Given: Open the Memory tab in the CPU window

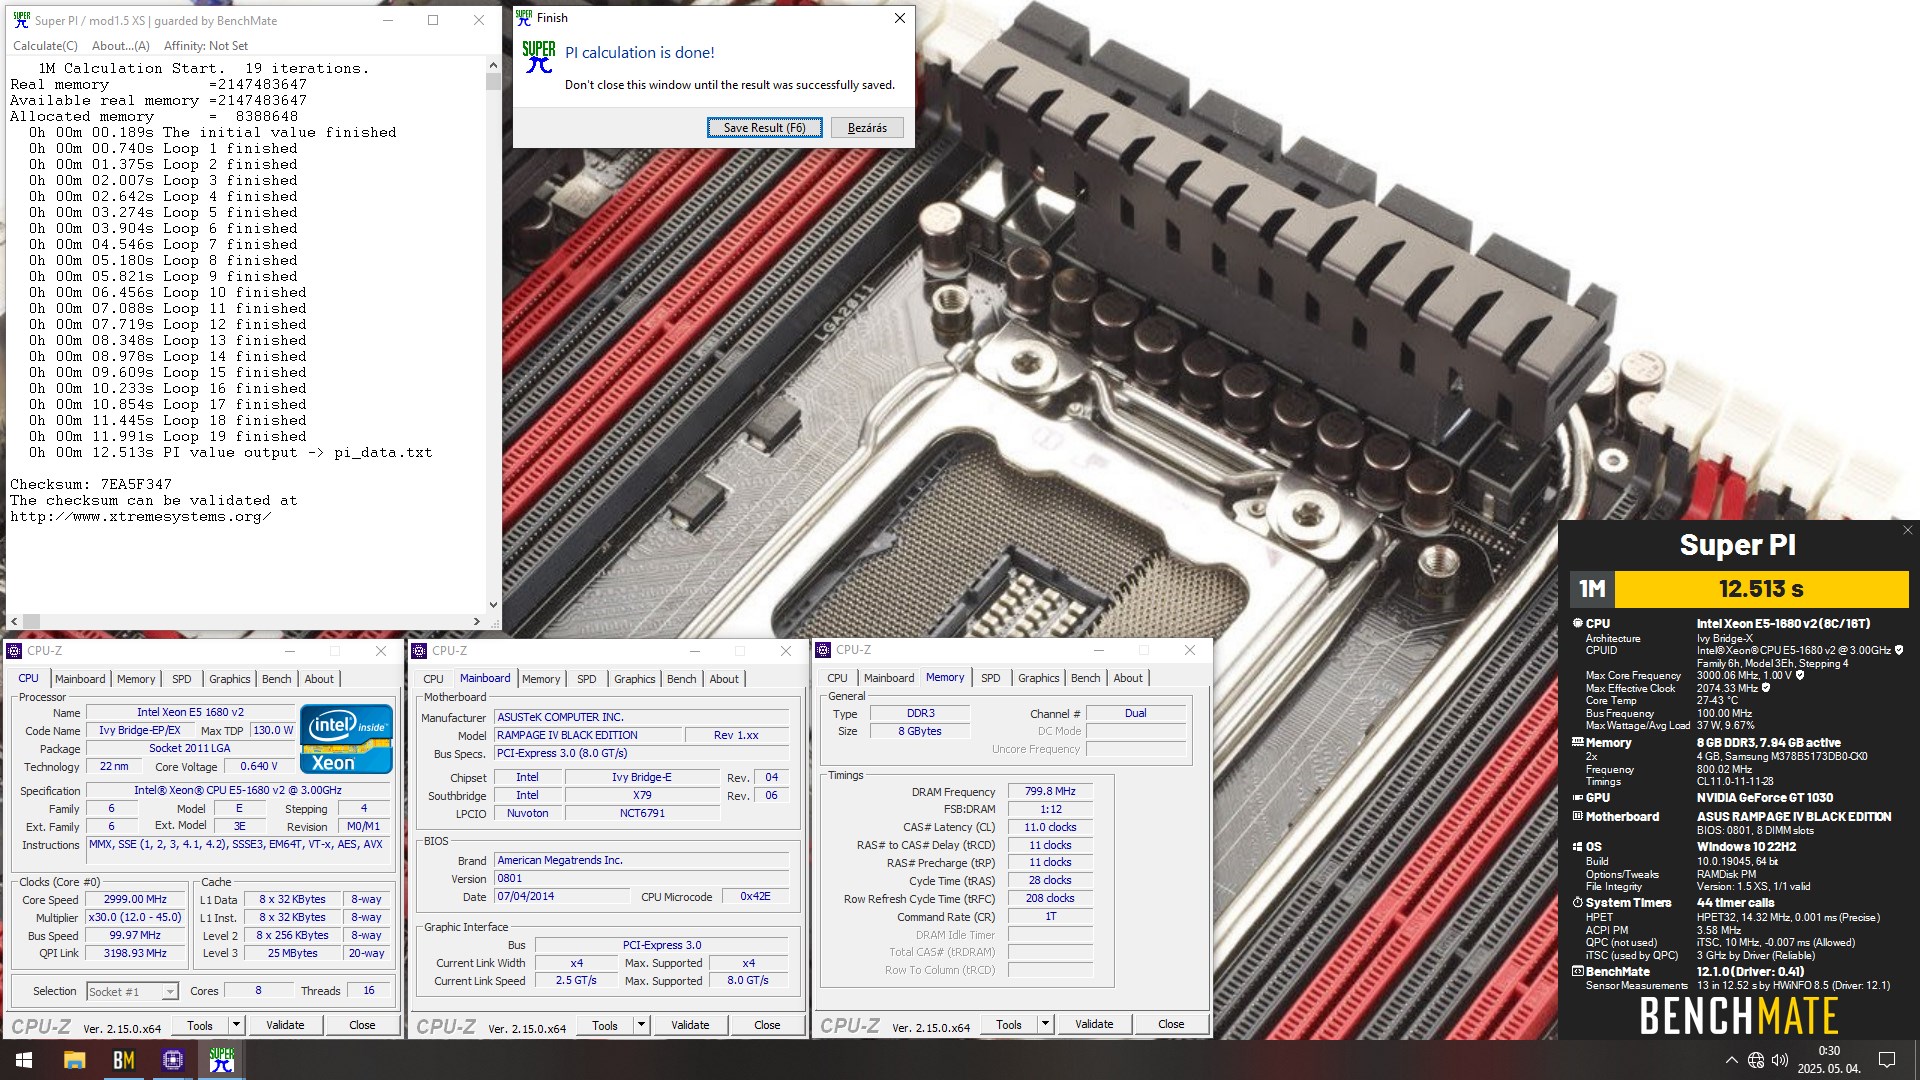Looking at the screenshot, I should (x=136, y=679).
